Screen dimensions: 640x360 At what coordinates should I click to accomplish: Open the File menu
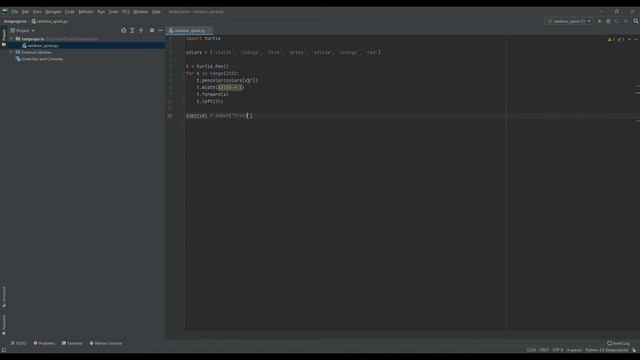click(14, 12)
